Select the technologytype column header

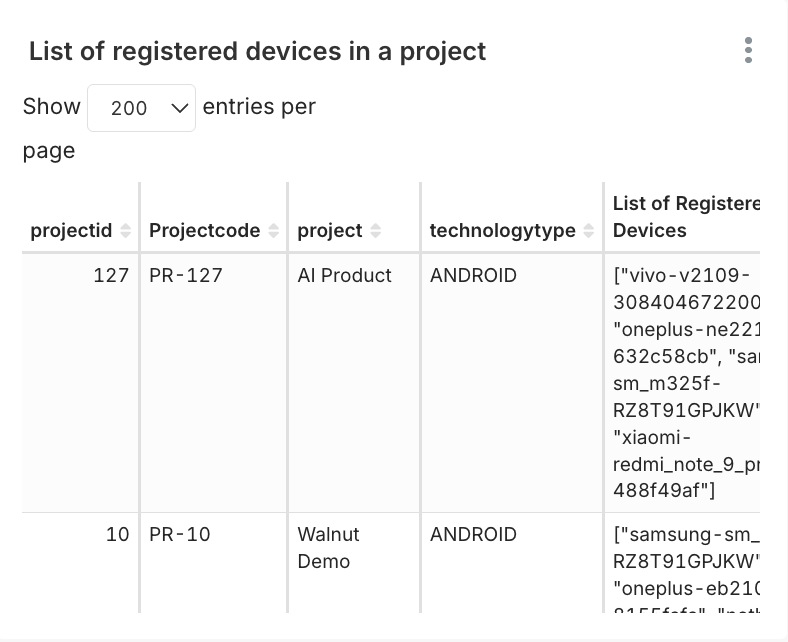[502, 231]
